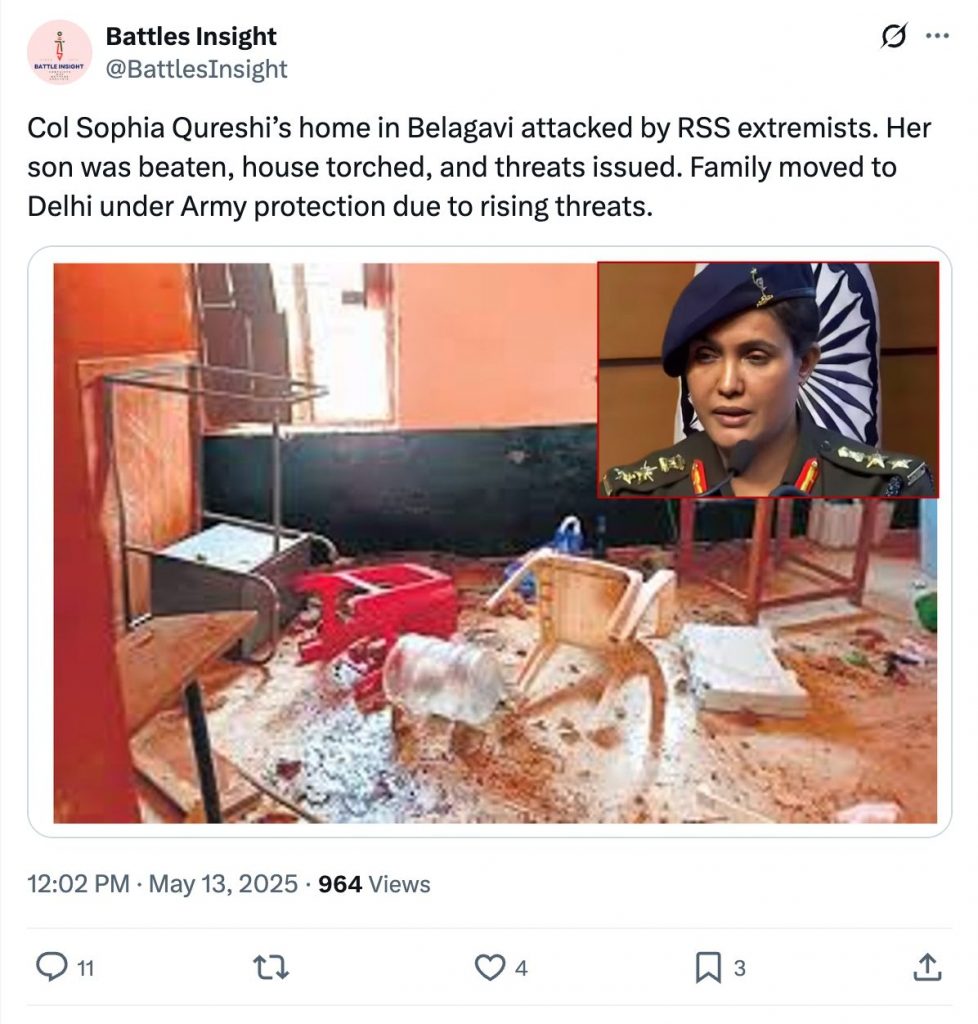This screenshot has width=978, height=1024.
Task: Click the tweet text about Belagavi
Action: click(x=478, y=166)
